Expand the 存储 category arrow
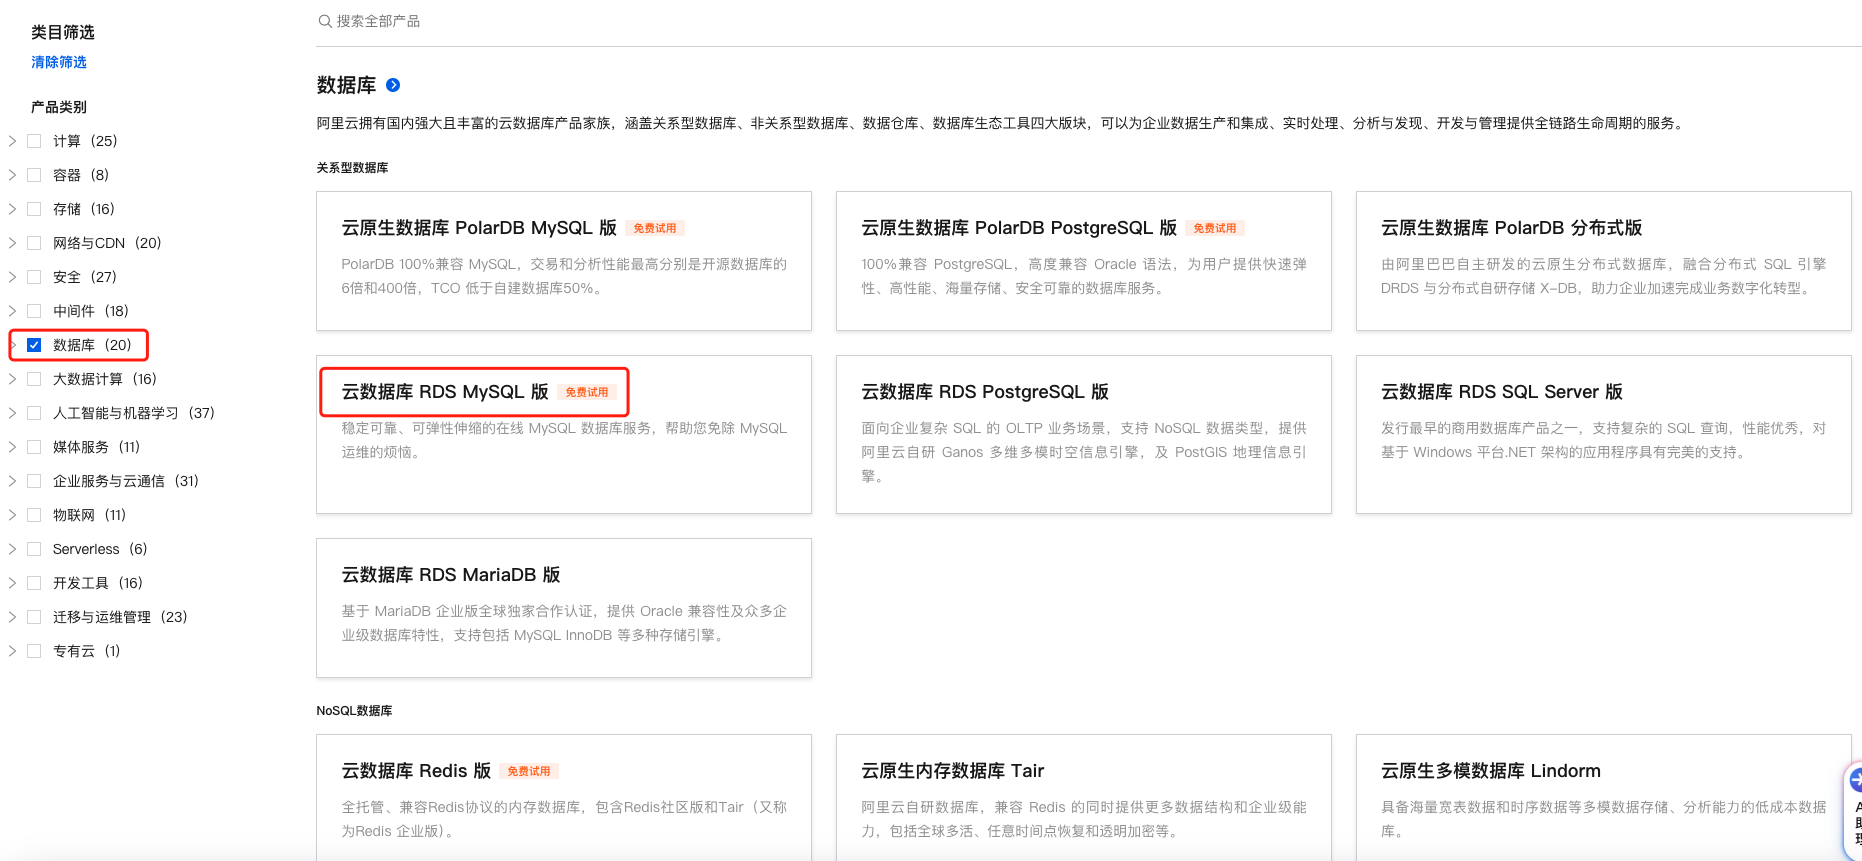Image resolution: width=1862 pixels, height=861 pixels. tap(12, 209)
